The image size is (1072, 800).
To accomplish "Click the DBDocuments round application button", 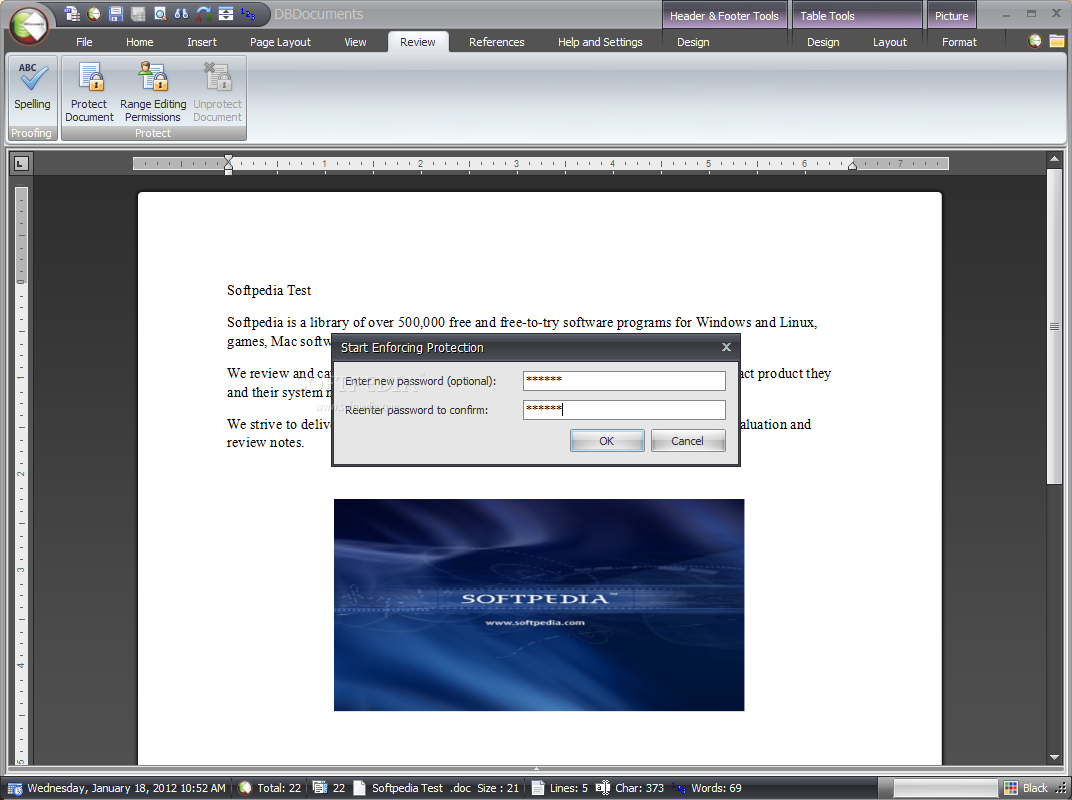I will (x=29, y=25).
